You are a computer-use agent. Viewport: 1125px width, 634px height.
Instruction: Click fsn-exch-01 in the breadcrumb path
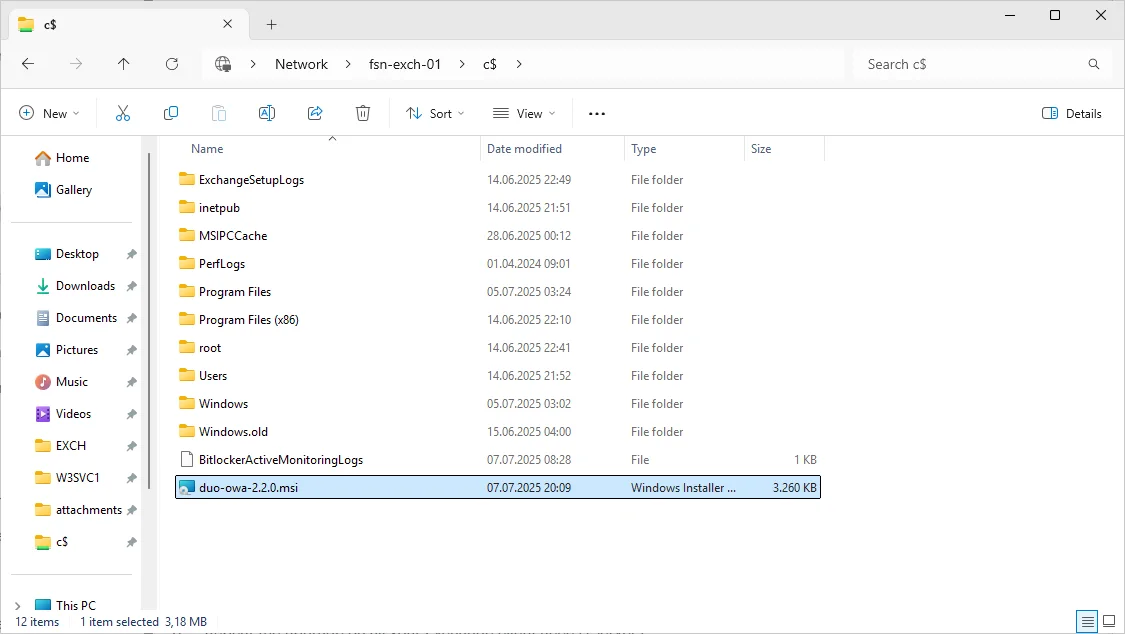click(405, 64)
